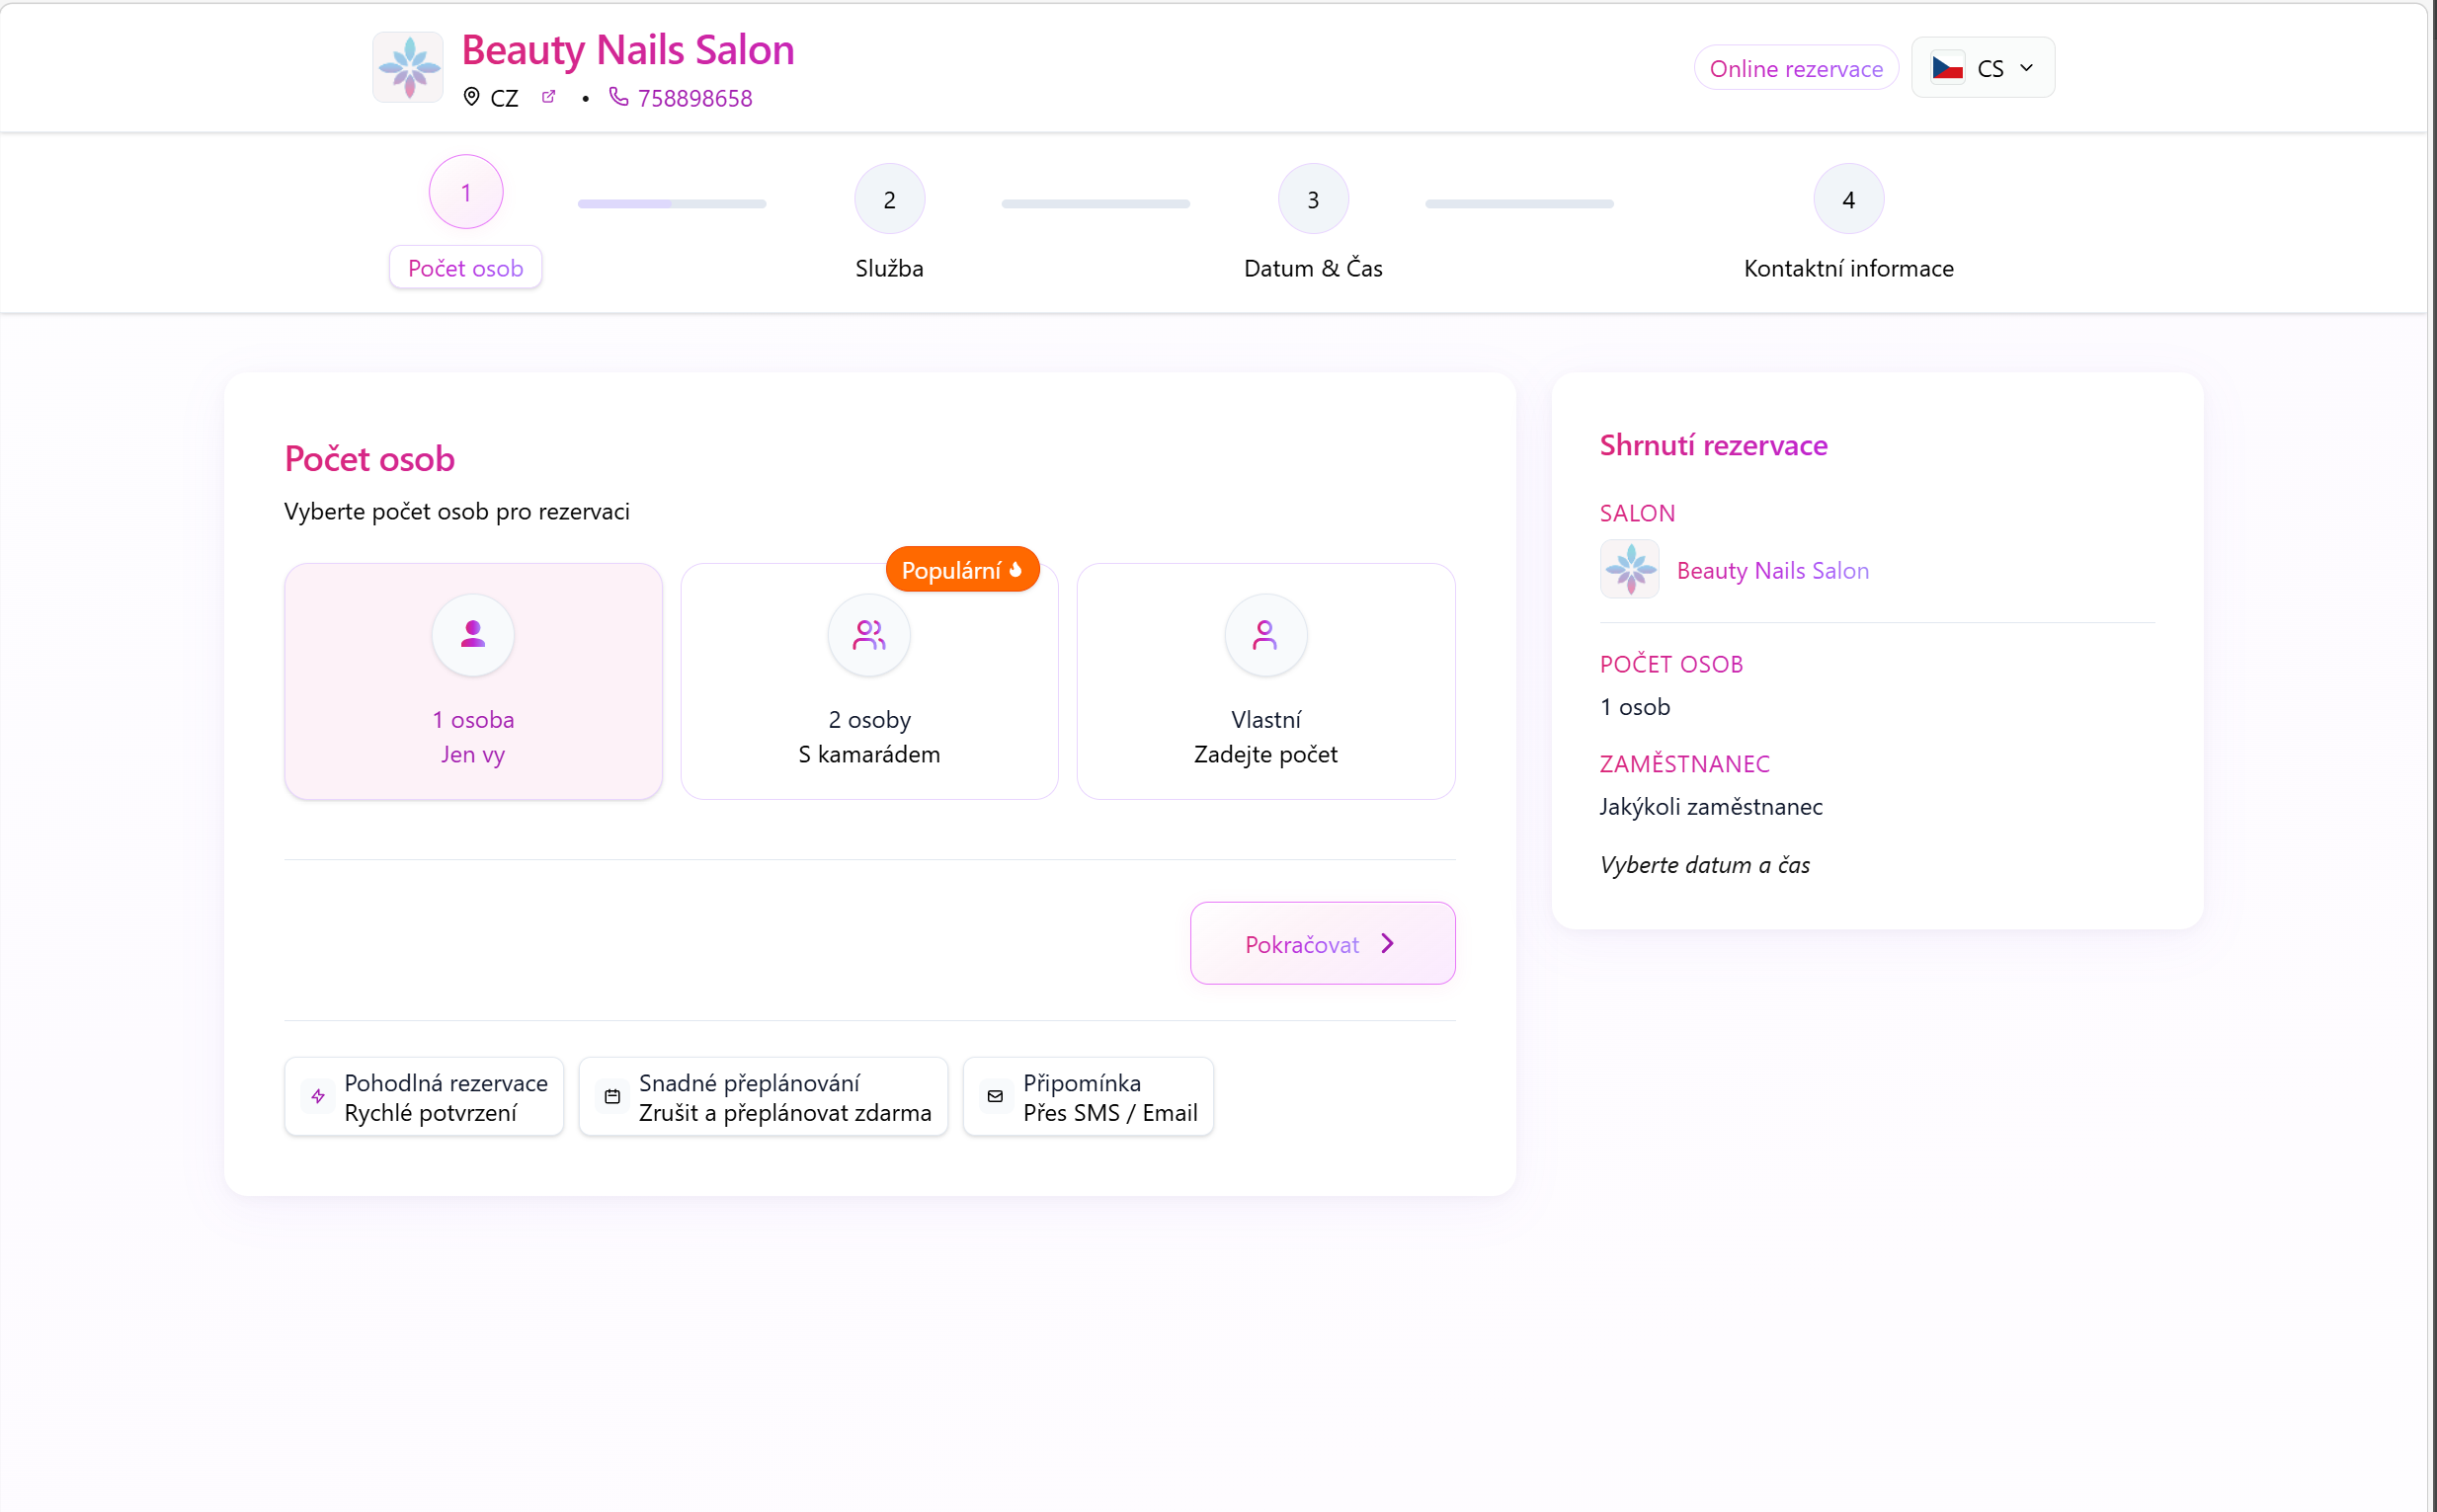Click the single person icon
The height and width of the screenshot is (1512, 2437).
point(473,635)
